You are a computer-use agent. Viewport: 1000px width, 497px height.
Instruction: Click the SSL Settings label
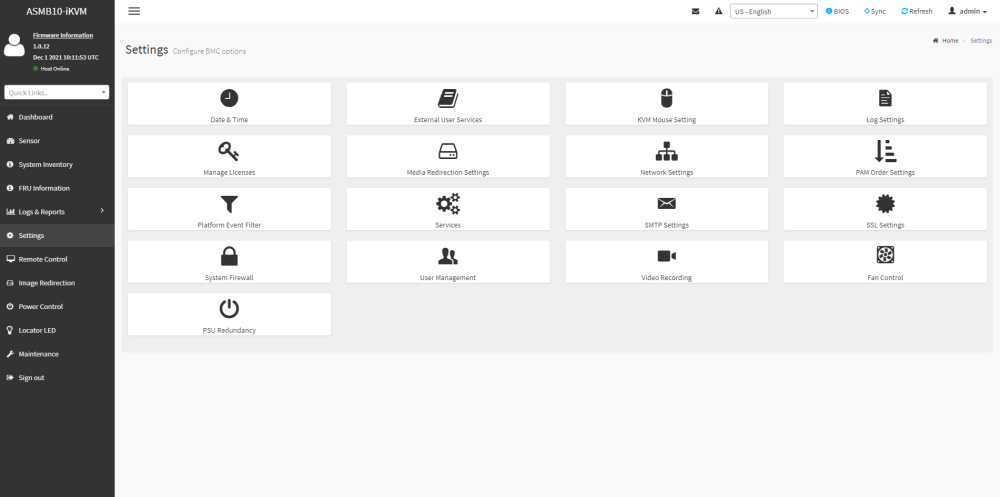point(885,225)
